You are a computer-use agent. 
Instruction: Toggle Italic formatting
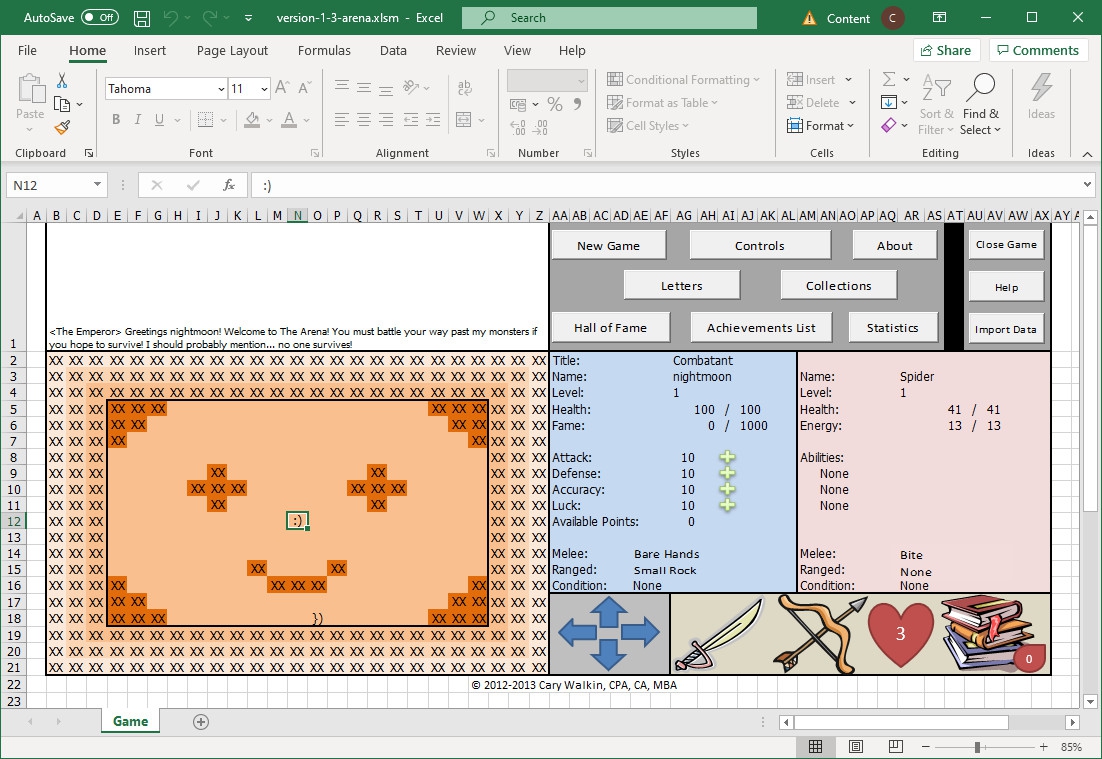(x=137, y=120)
